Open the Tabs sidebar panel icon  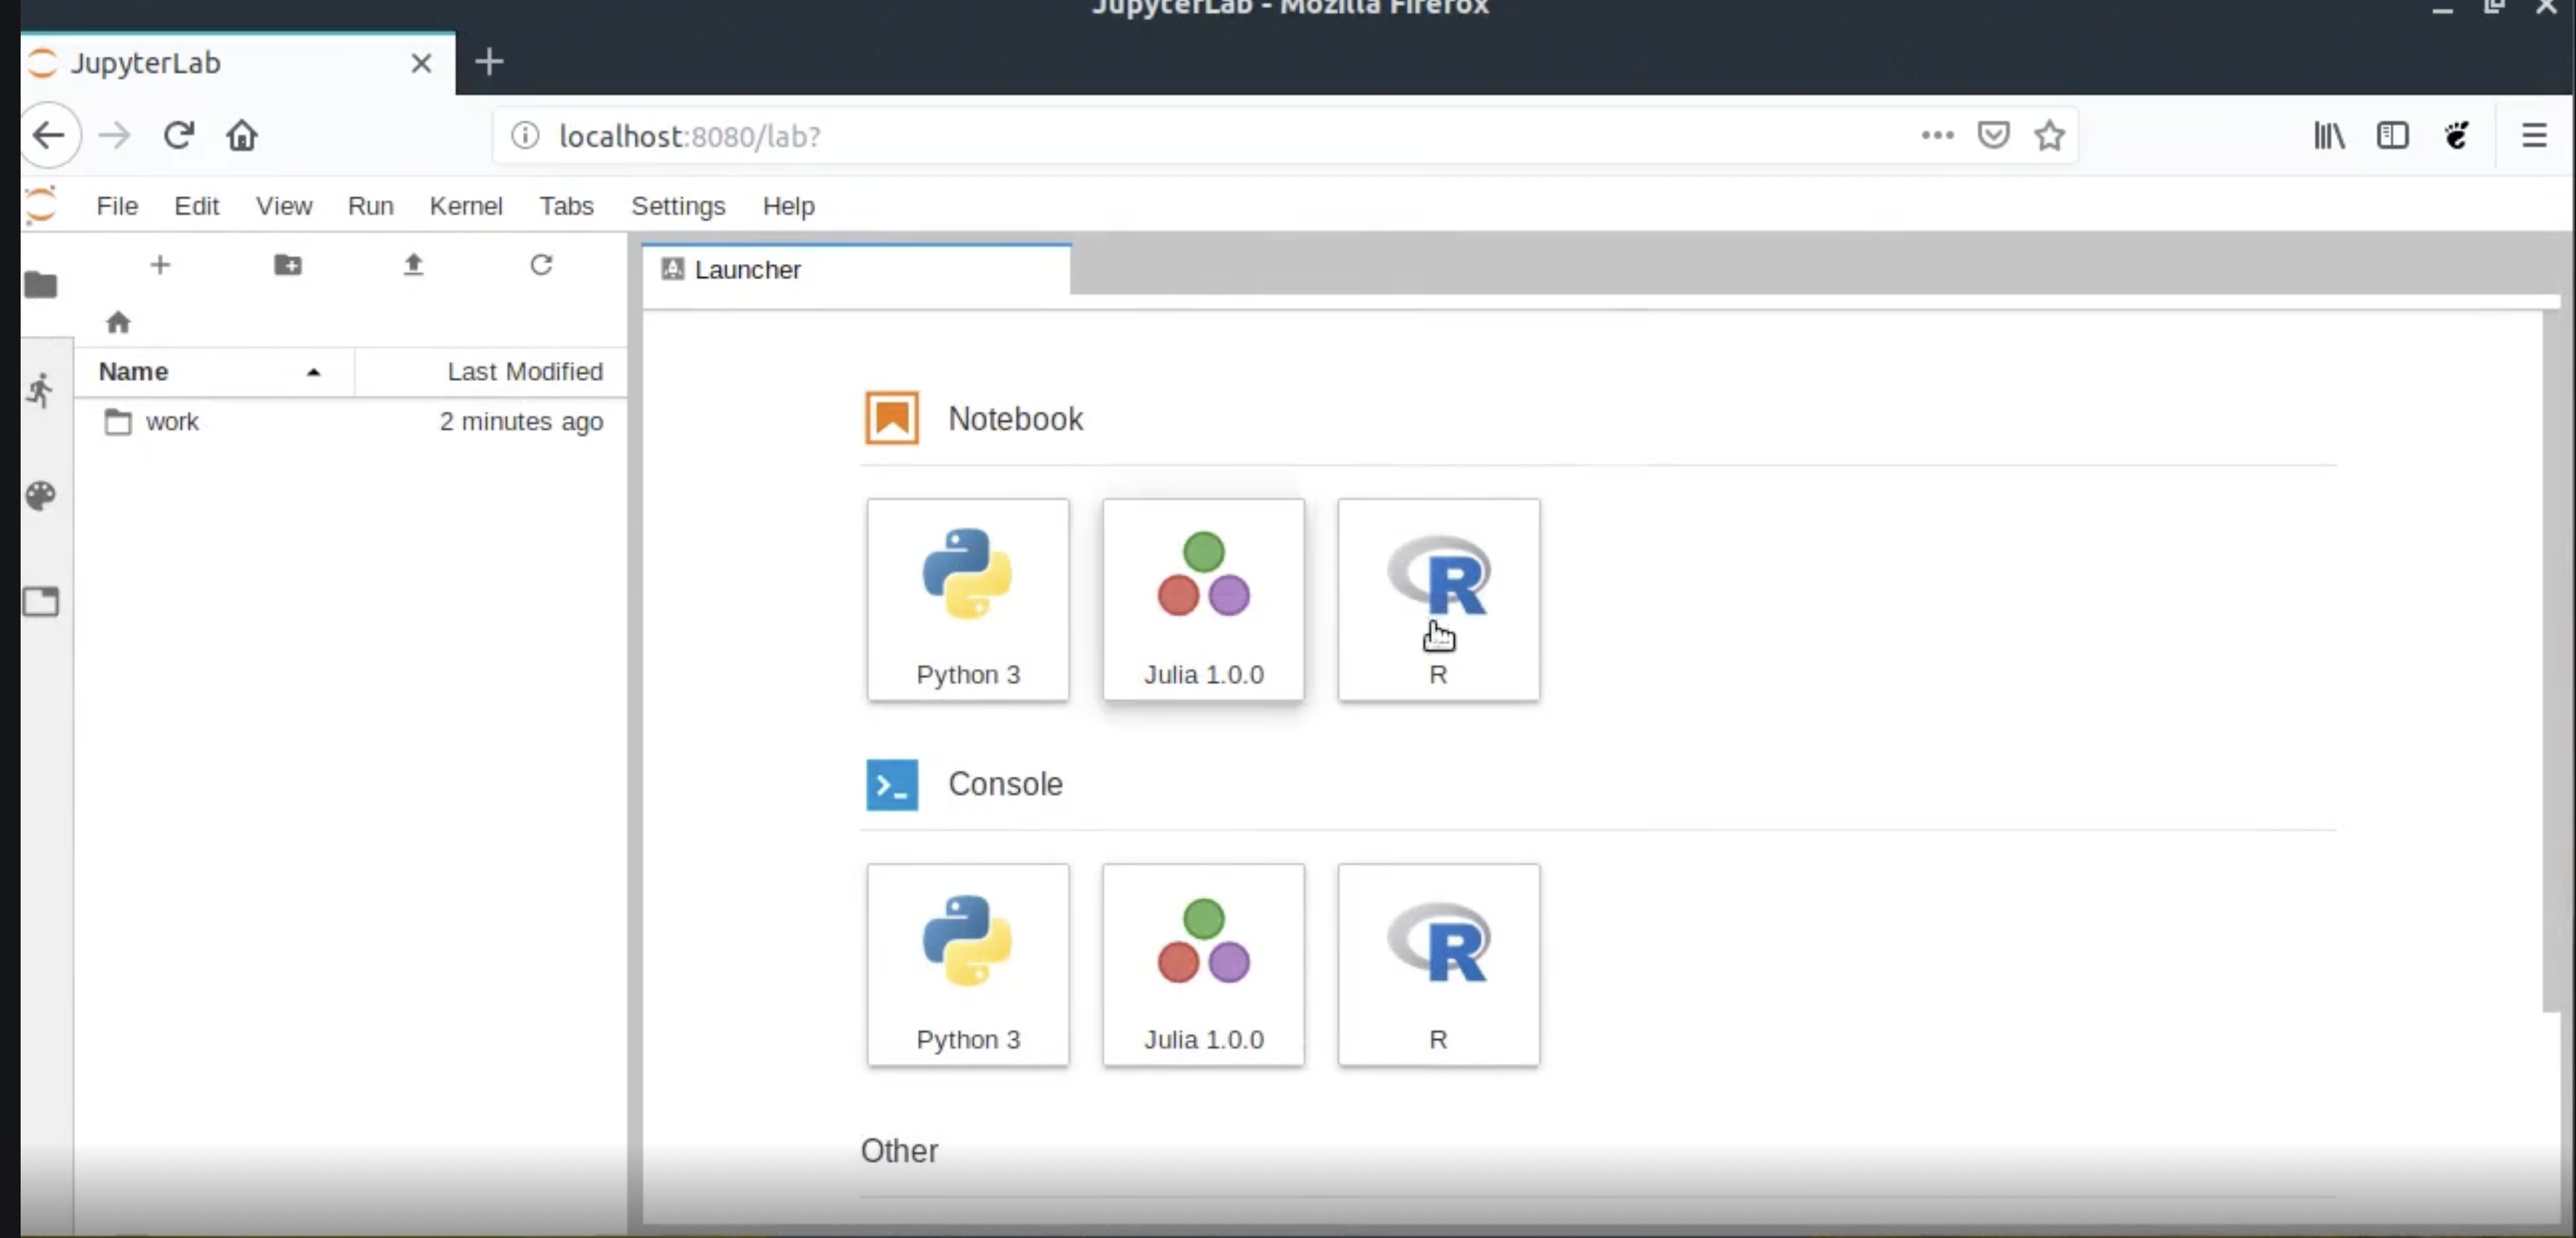[41, 602]
